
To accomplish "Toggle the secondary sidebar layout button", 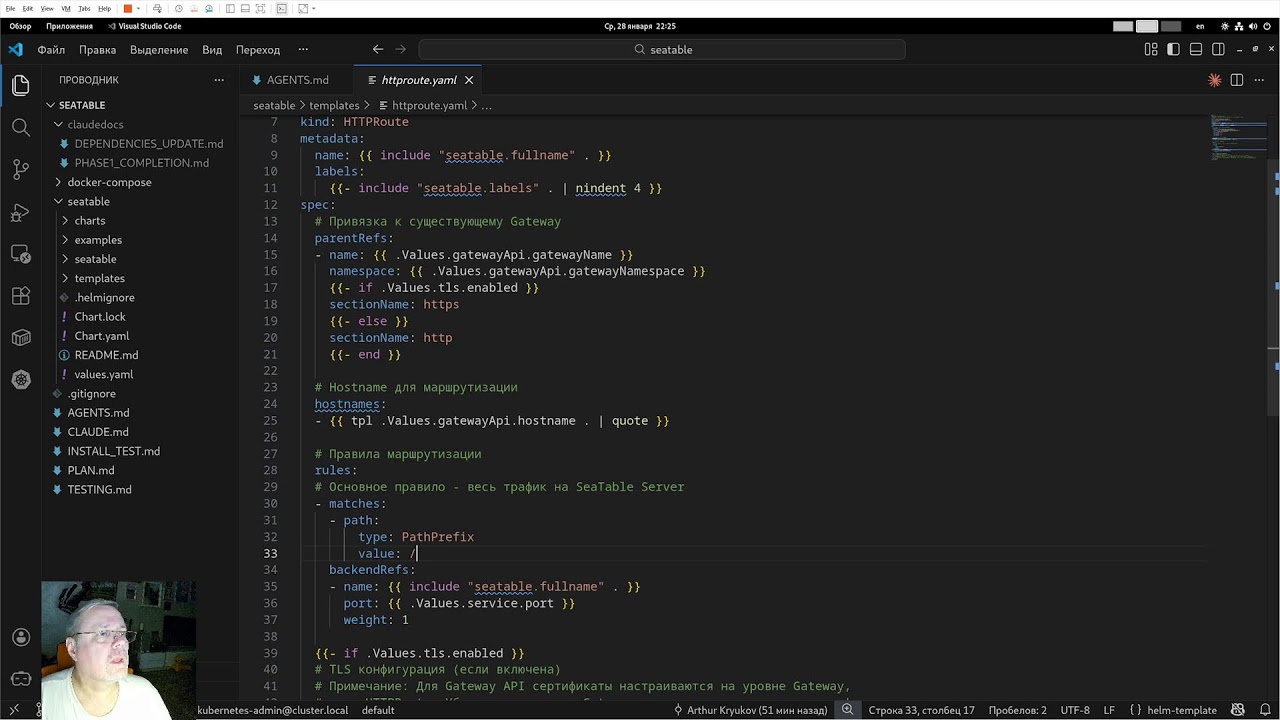I will pos(1218,49).
